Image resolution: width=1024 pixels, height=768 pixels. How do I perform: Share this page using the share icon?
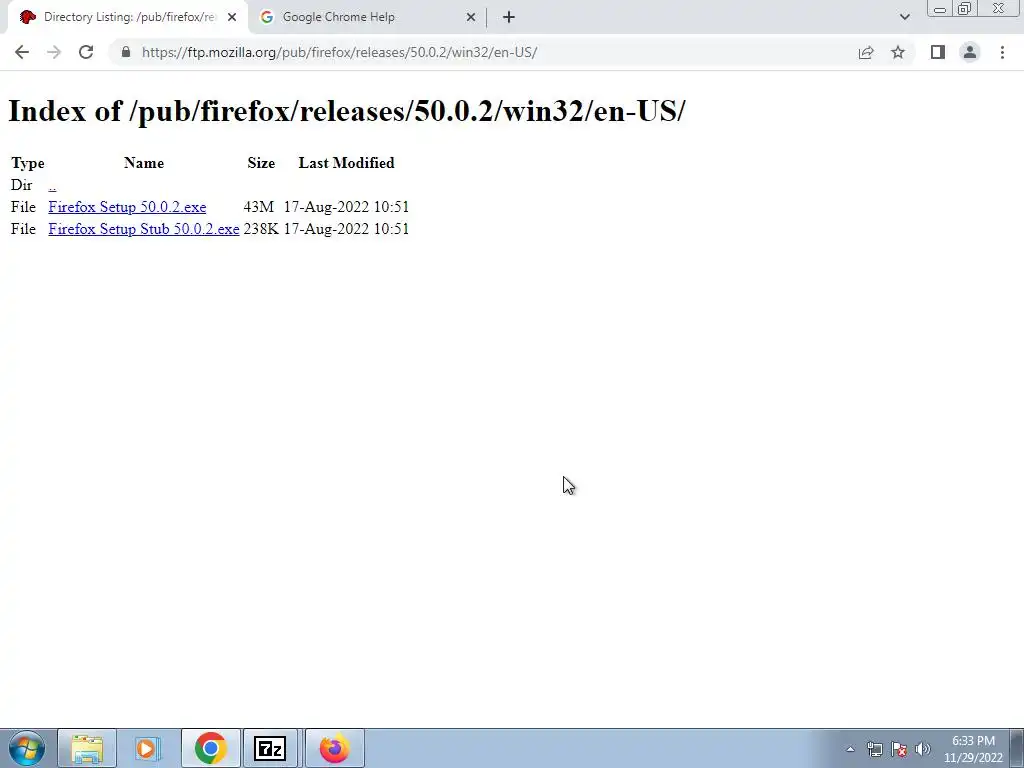(x=866, y=52)
